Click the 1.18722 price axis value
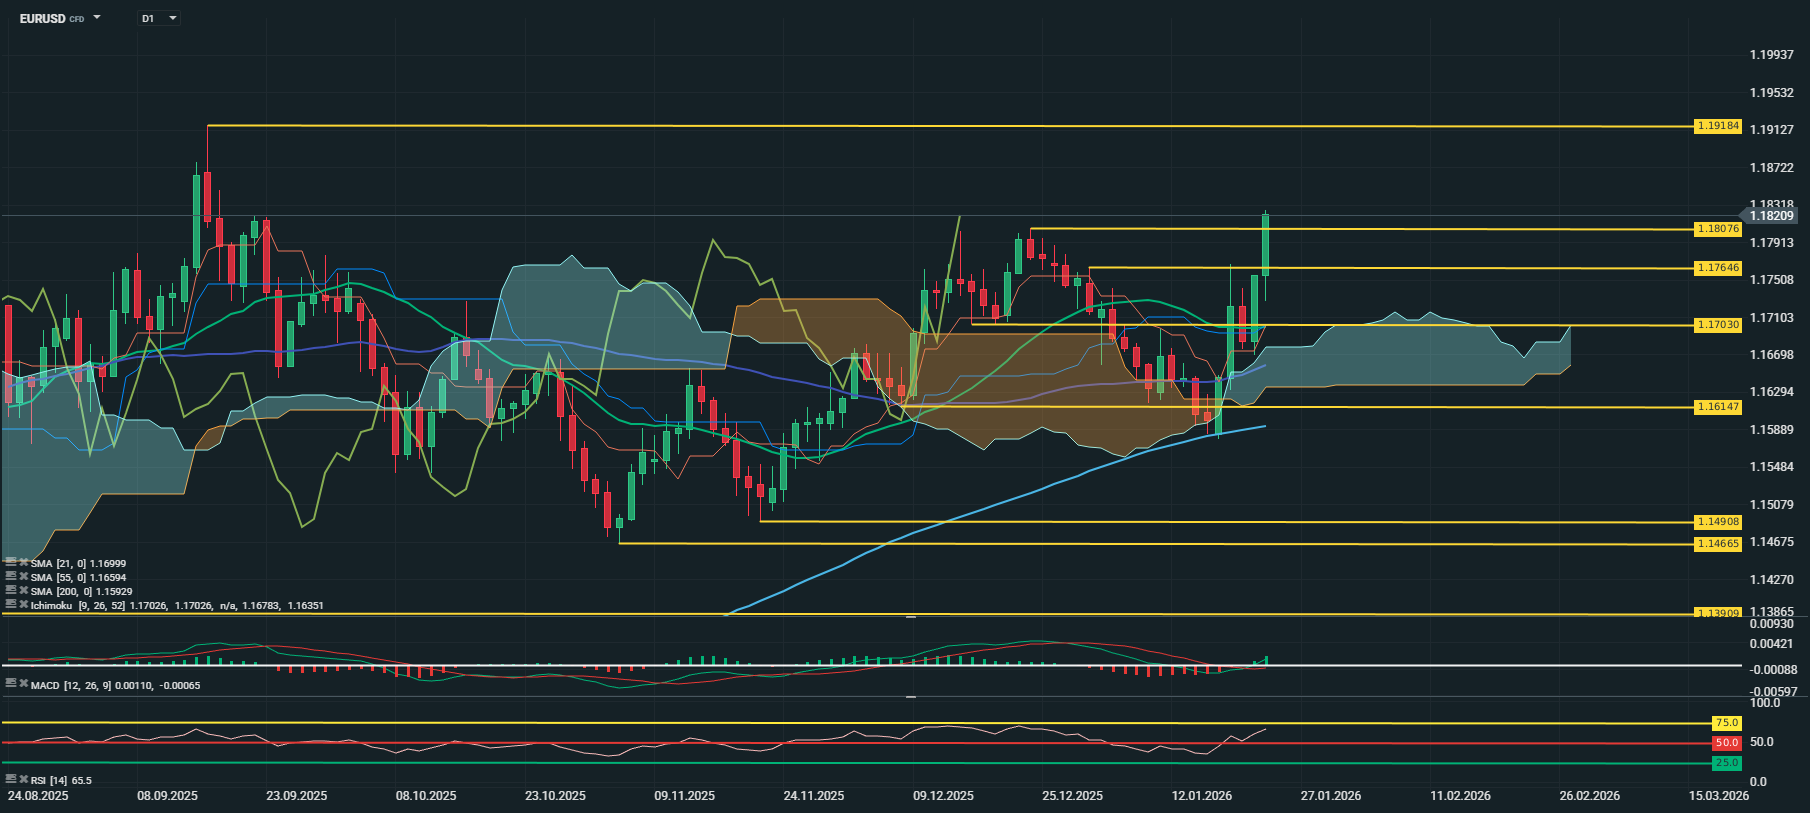Screen dimensions: 1810x813 (1772, 168)
